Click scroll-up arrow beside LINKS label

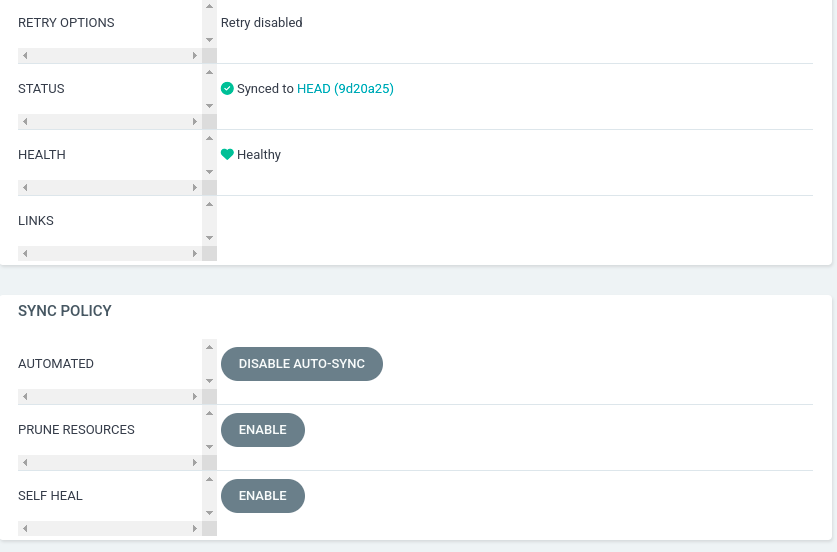[209, 204]
